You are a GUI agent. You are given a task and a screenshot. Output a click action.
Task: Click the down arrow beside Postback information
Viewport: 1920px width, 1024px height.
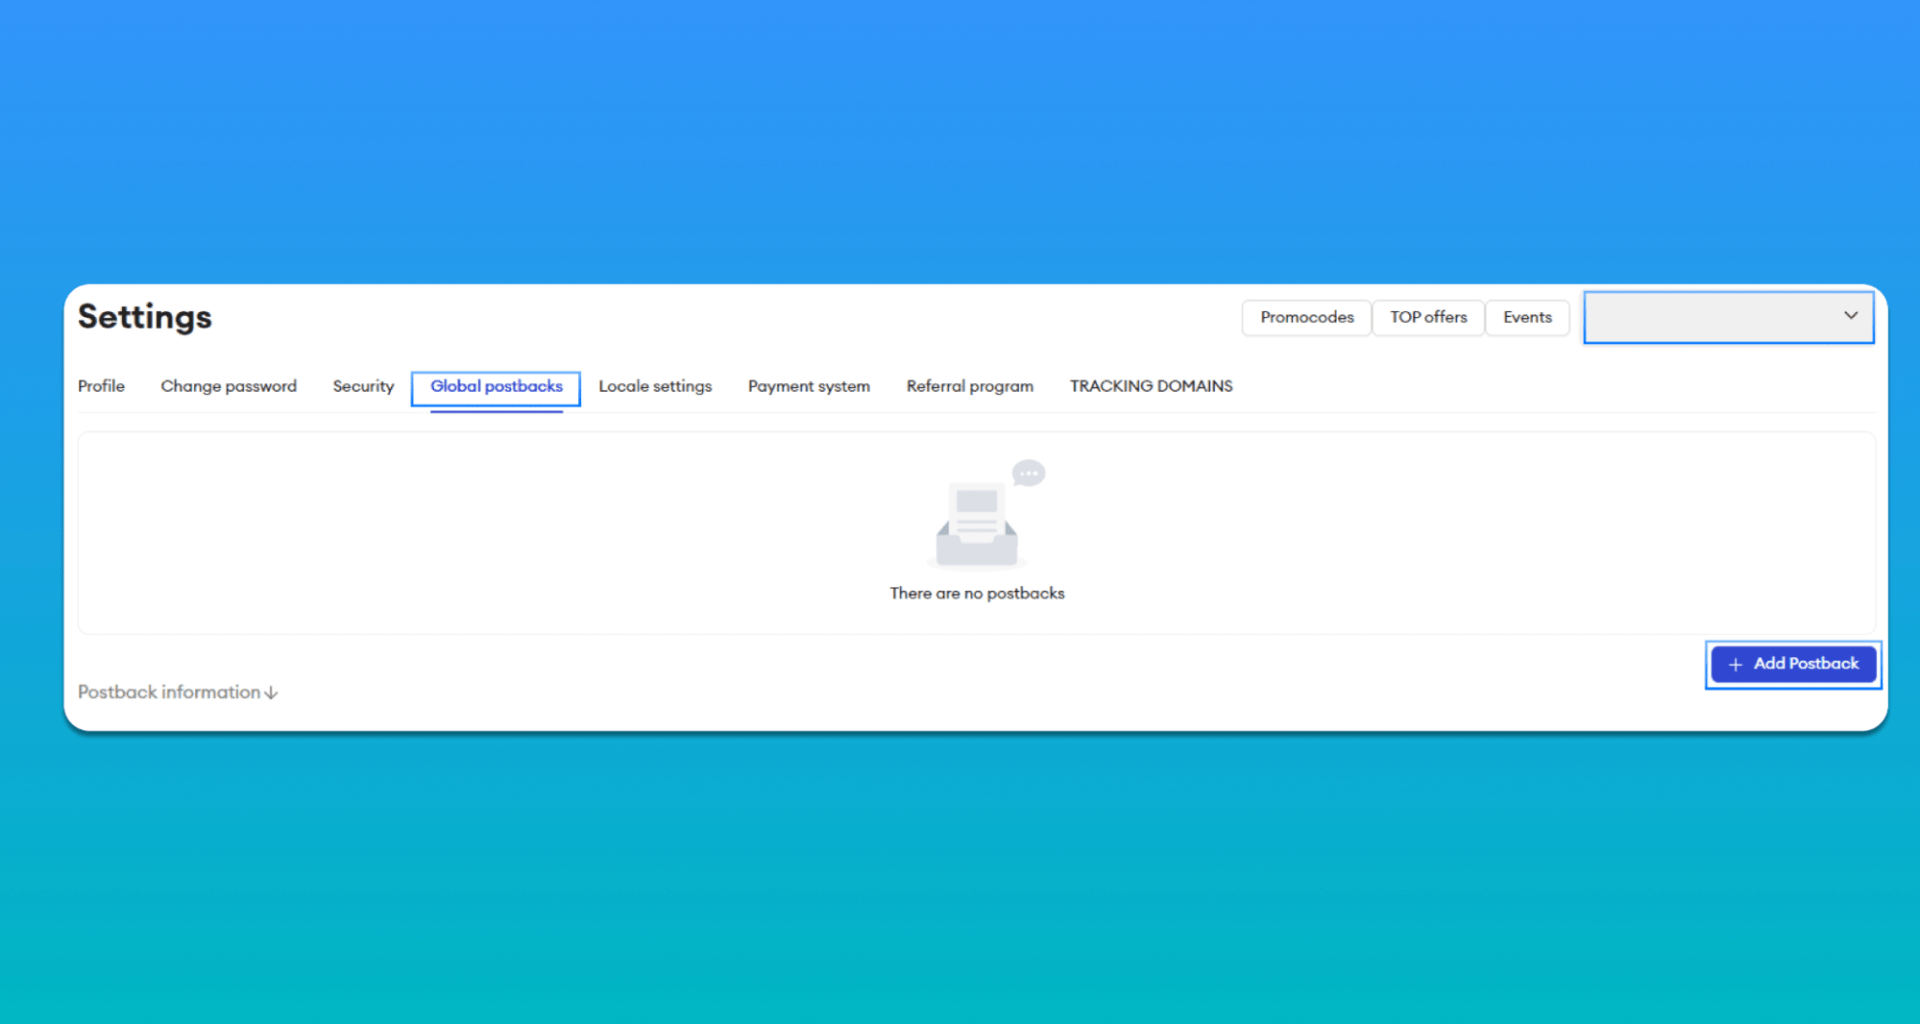pos(271,693)
